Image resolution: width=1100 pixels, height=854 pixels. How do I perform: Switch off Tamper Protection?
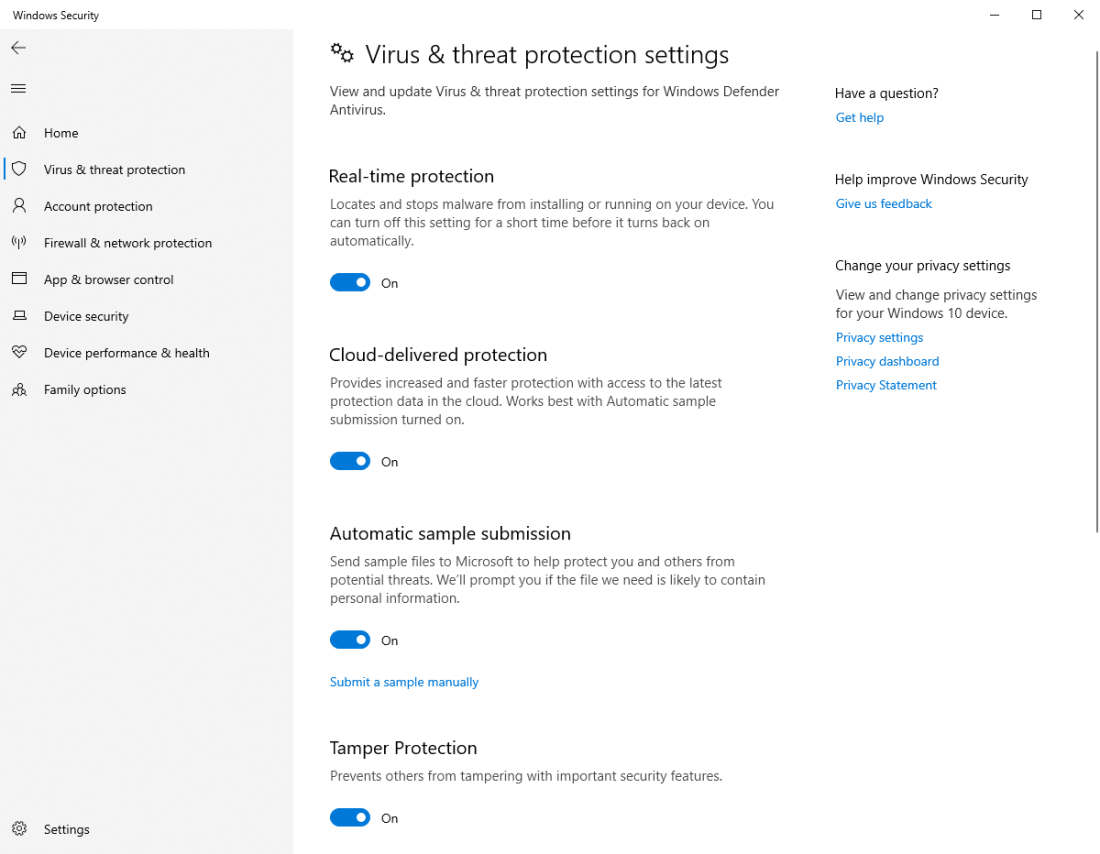click(350, 818)
